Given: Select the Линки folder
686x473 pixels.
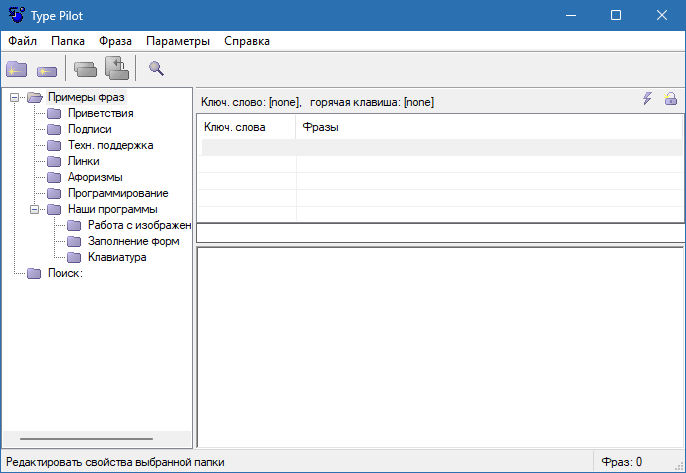Looking at the screenshot, I should pyautogui.click(x=84, y=161).
